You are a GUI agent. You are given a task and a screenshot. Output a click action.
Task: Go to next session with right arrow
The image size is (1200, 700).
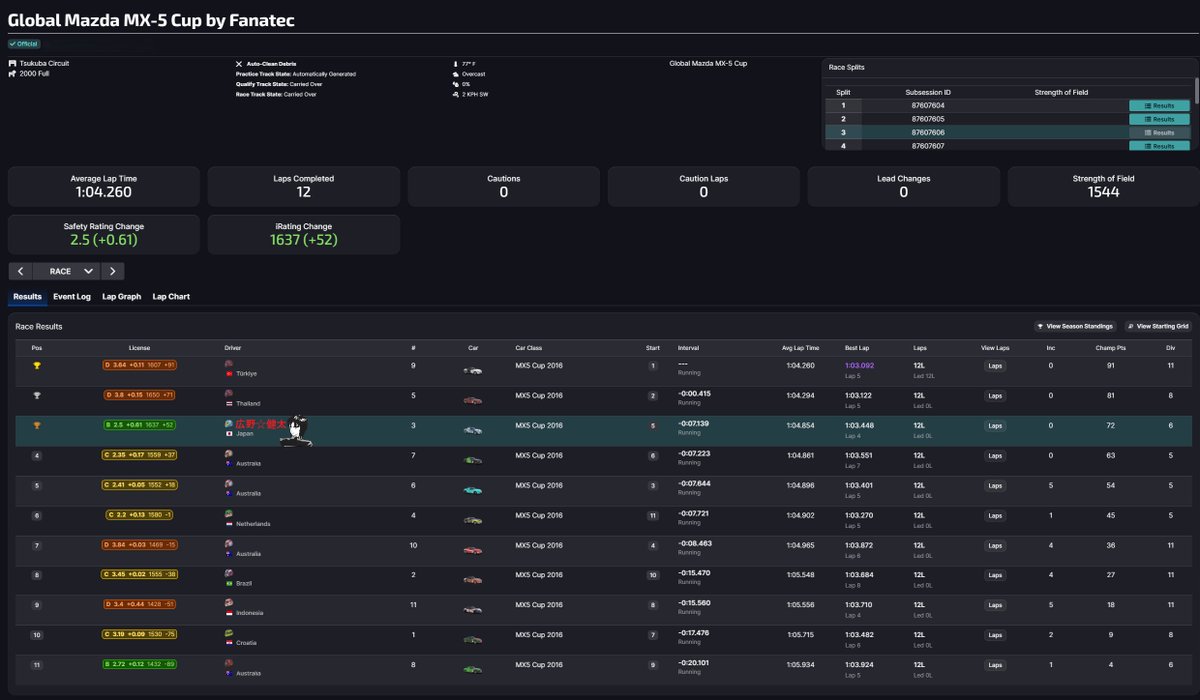(113, 271)
